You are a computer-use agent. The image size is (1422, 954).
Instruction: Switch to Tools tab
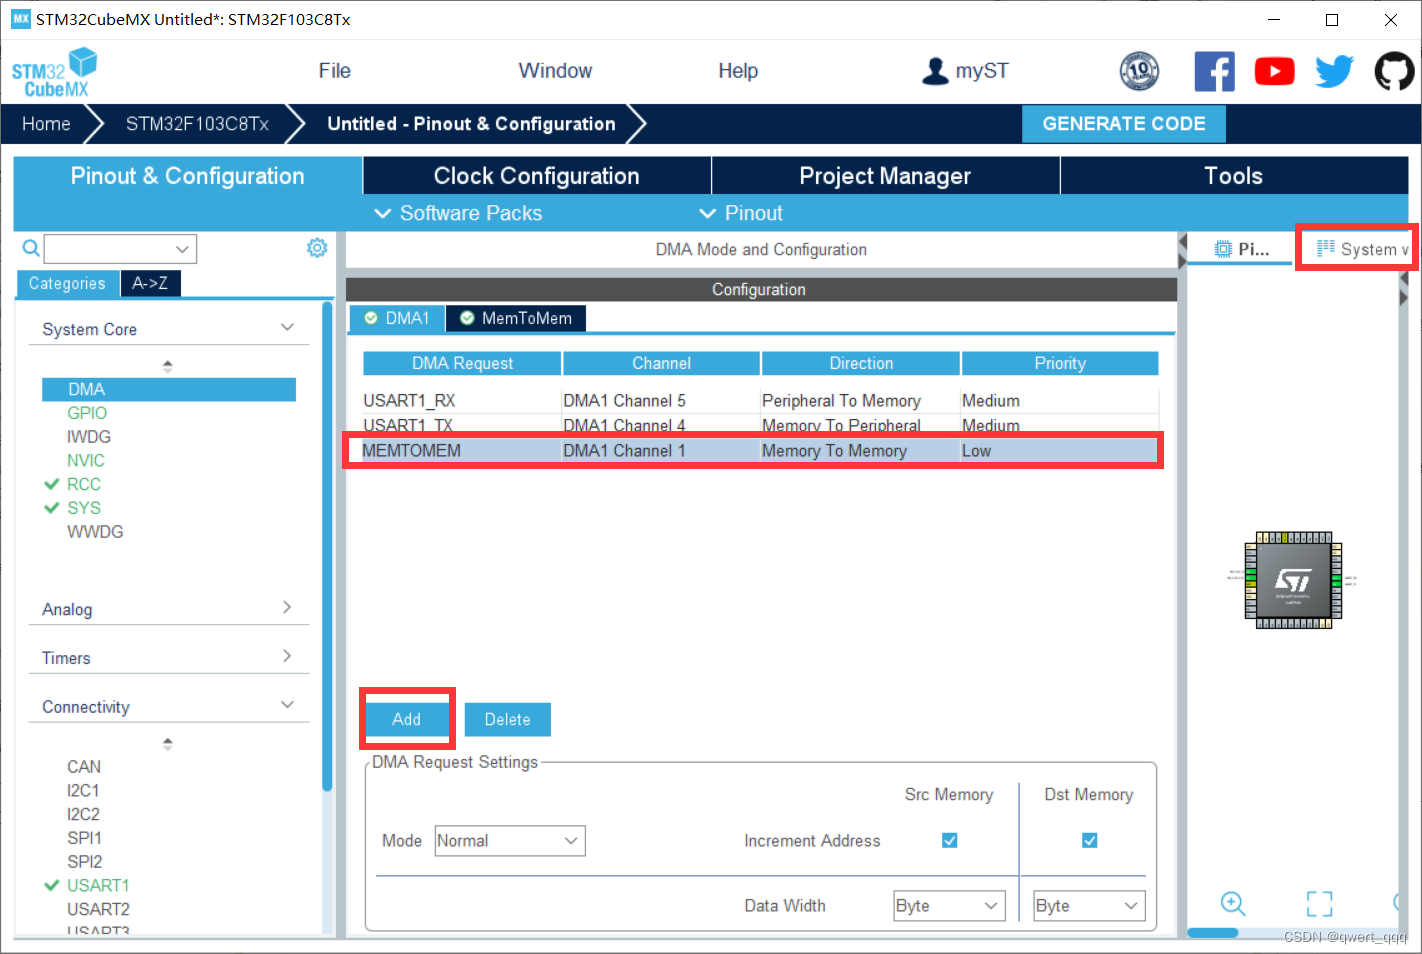1234,176
